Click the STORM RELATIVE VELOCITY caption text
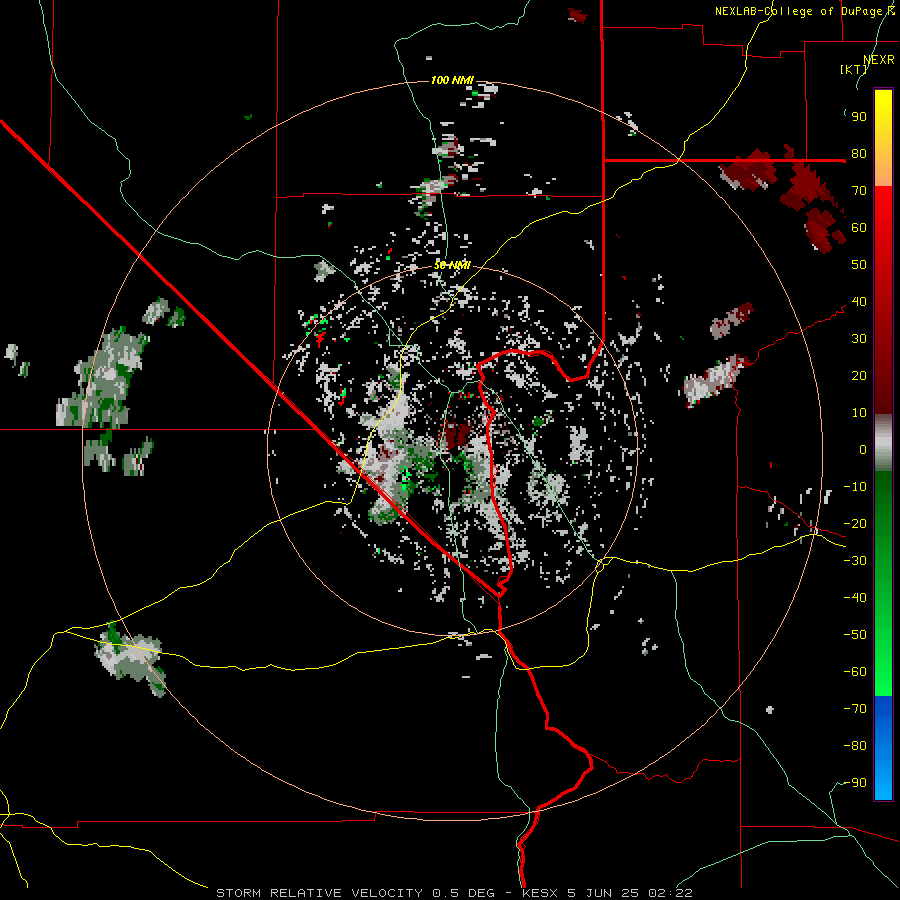Screen dimensions: 900x900 (x=320, y=893)
